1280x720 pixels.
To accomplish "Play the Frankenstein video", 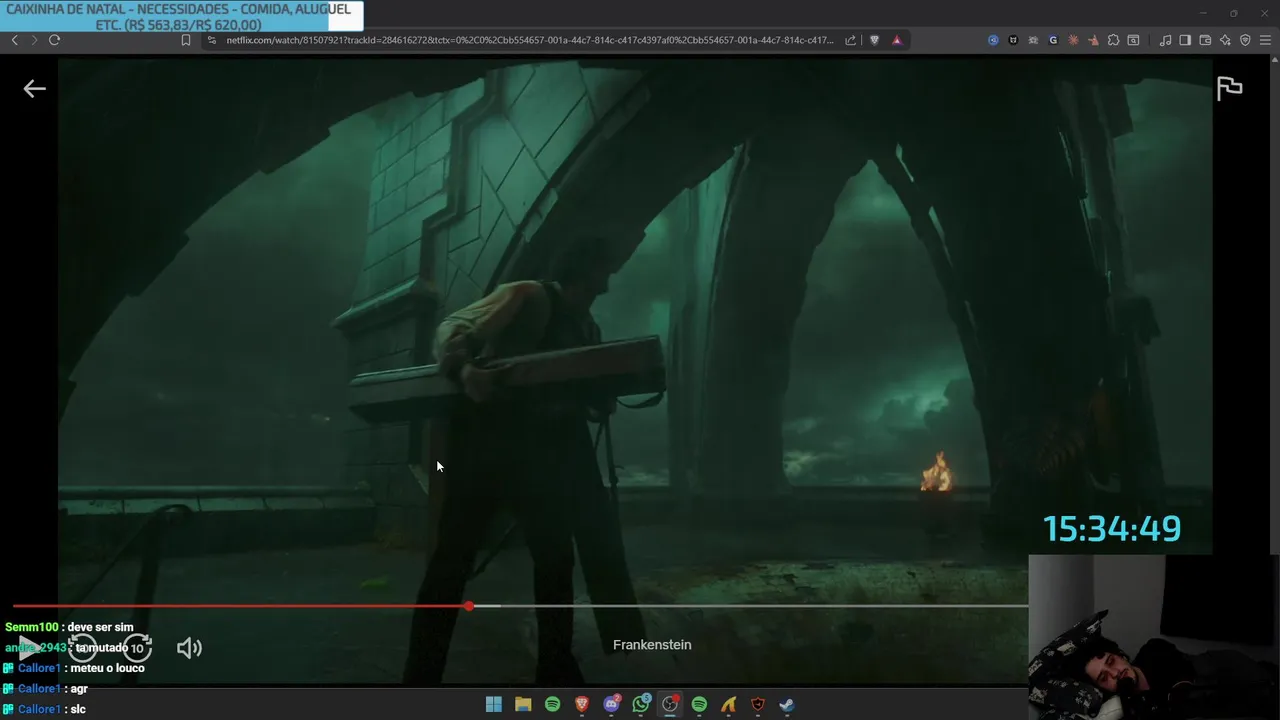I will [x=29, y=648].
